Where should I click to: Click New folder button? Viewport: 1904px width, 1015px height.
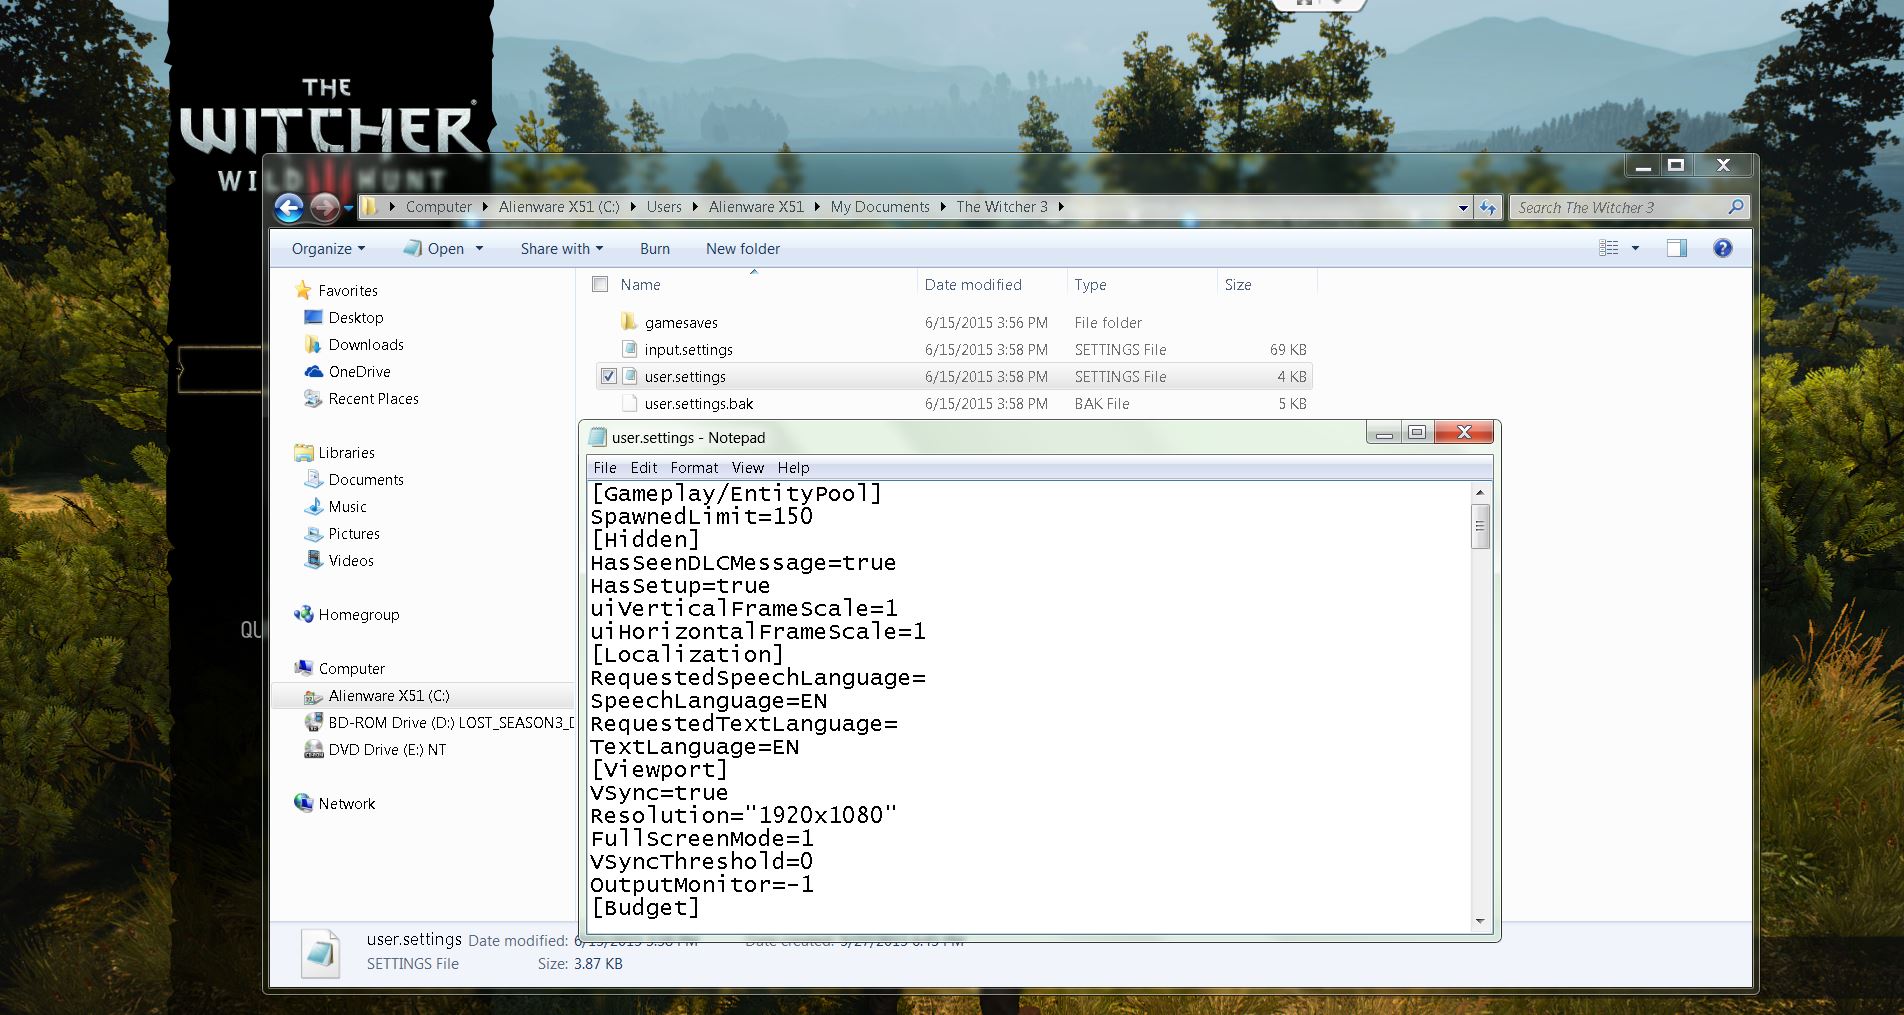click(743, 249)
